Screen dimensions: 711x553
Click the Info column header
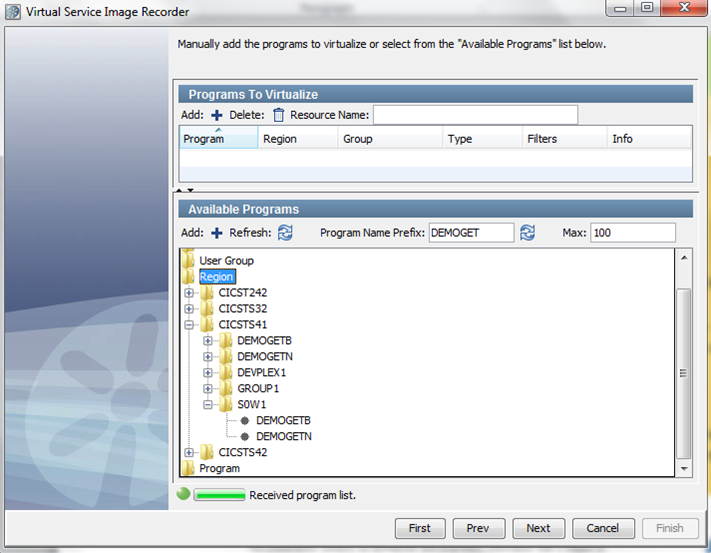pos(649,139)
